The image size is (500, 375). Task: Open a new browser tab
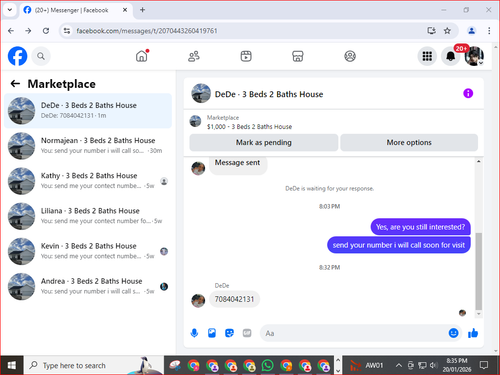(x=142, y=10)
